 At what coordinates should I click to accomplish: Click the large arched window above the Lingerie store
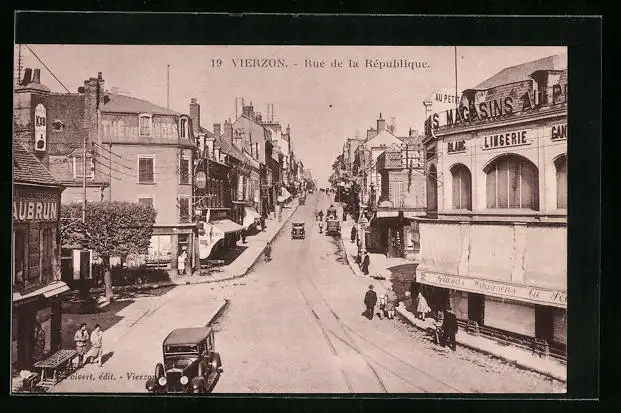click(512, 183)
